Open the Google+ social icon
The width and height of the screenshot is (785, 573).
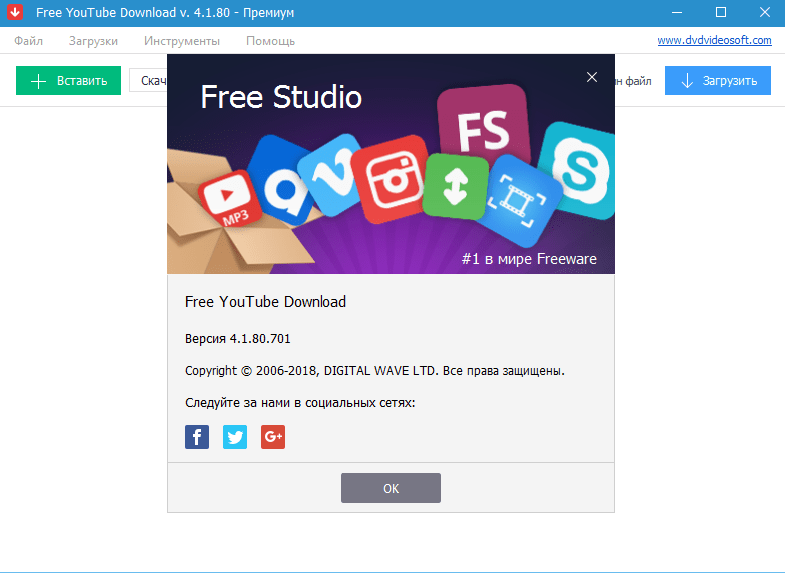[273, 437]
